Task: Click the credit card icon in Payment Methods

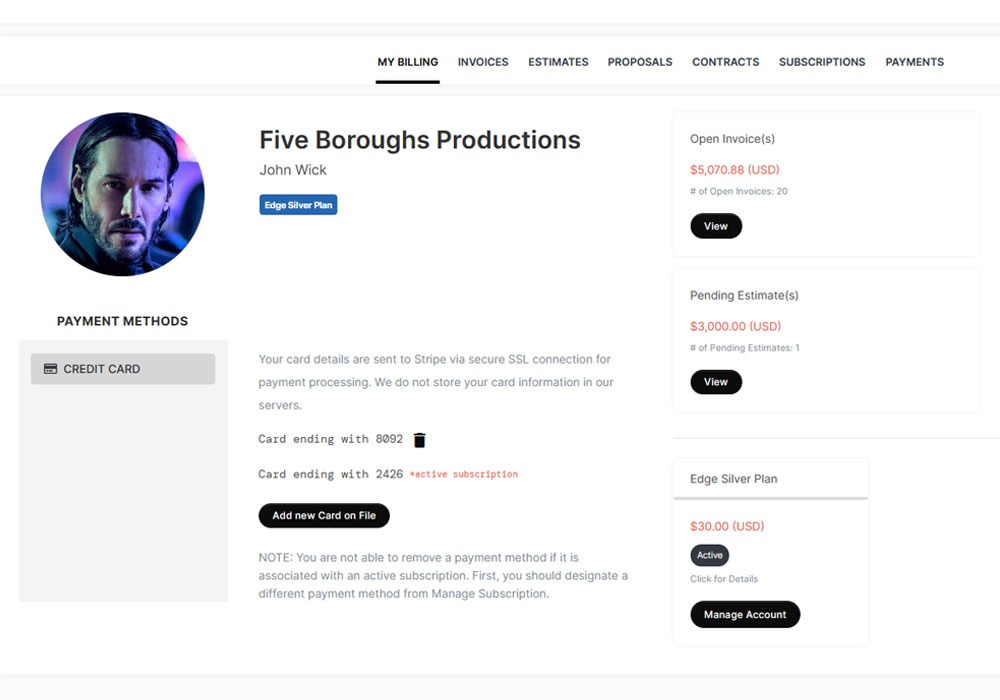Action: point(50,369)
